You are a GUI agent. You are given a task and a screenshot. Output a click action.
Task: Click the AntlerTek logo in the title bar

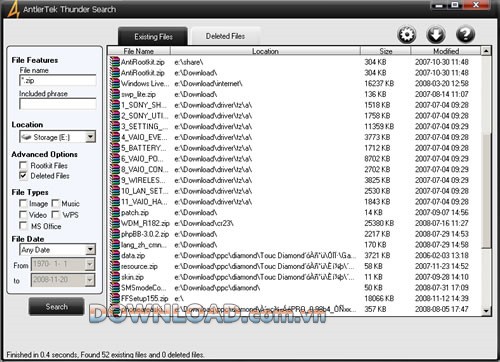[x=13, y=9]
